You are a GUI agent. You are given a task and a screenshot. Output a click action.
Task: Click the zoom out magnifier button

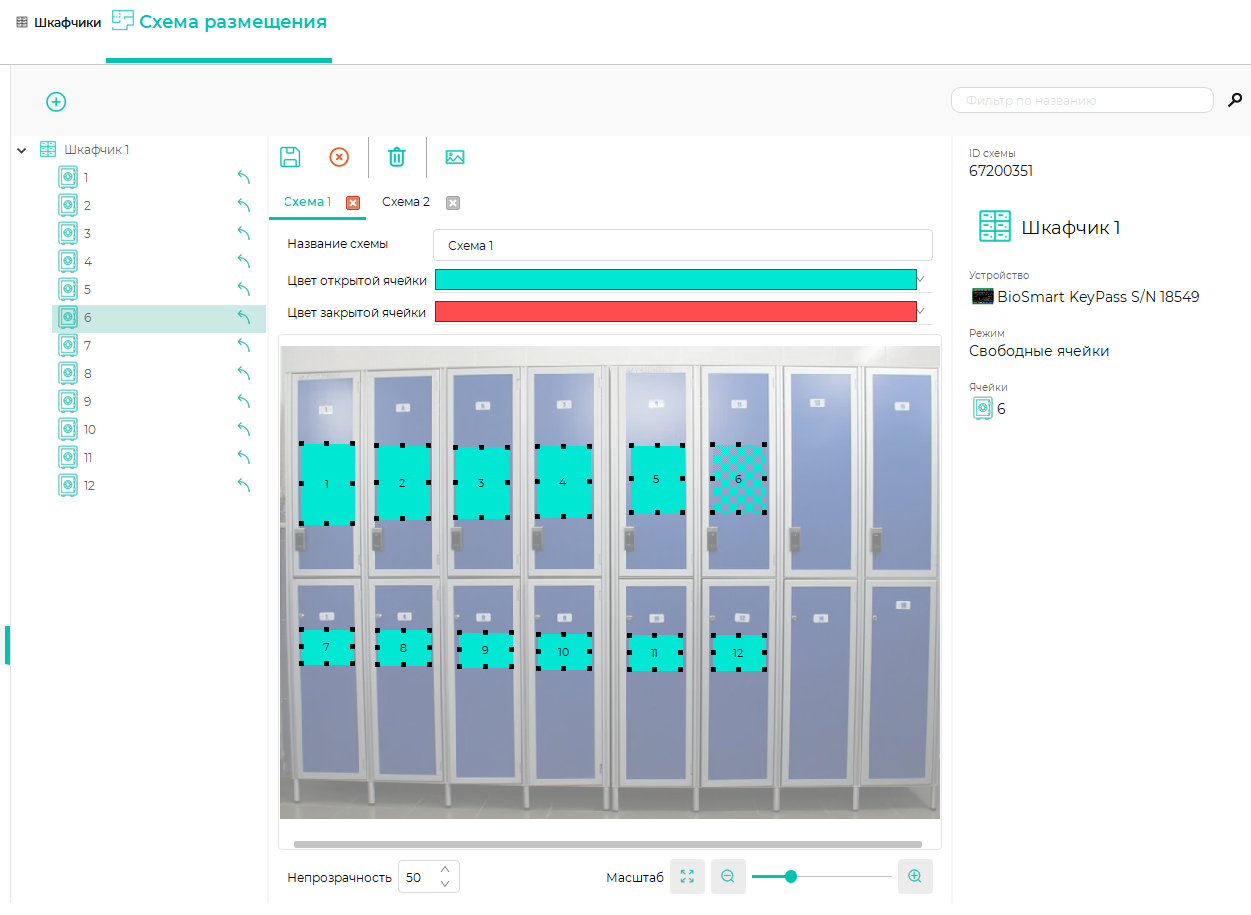[x=728, y=876]
